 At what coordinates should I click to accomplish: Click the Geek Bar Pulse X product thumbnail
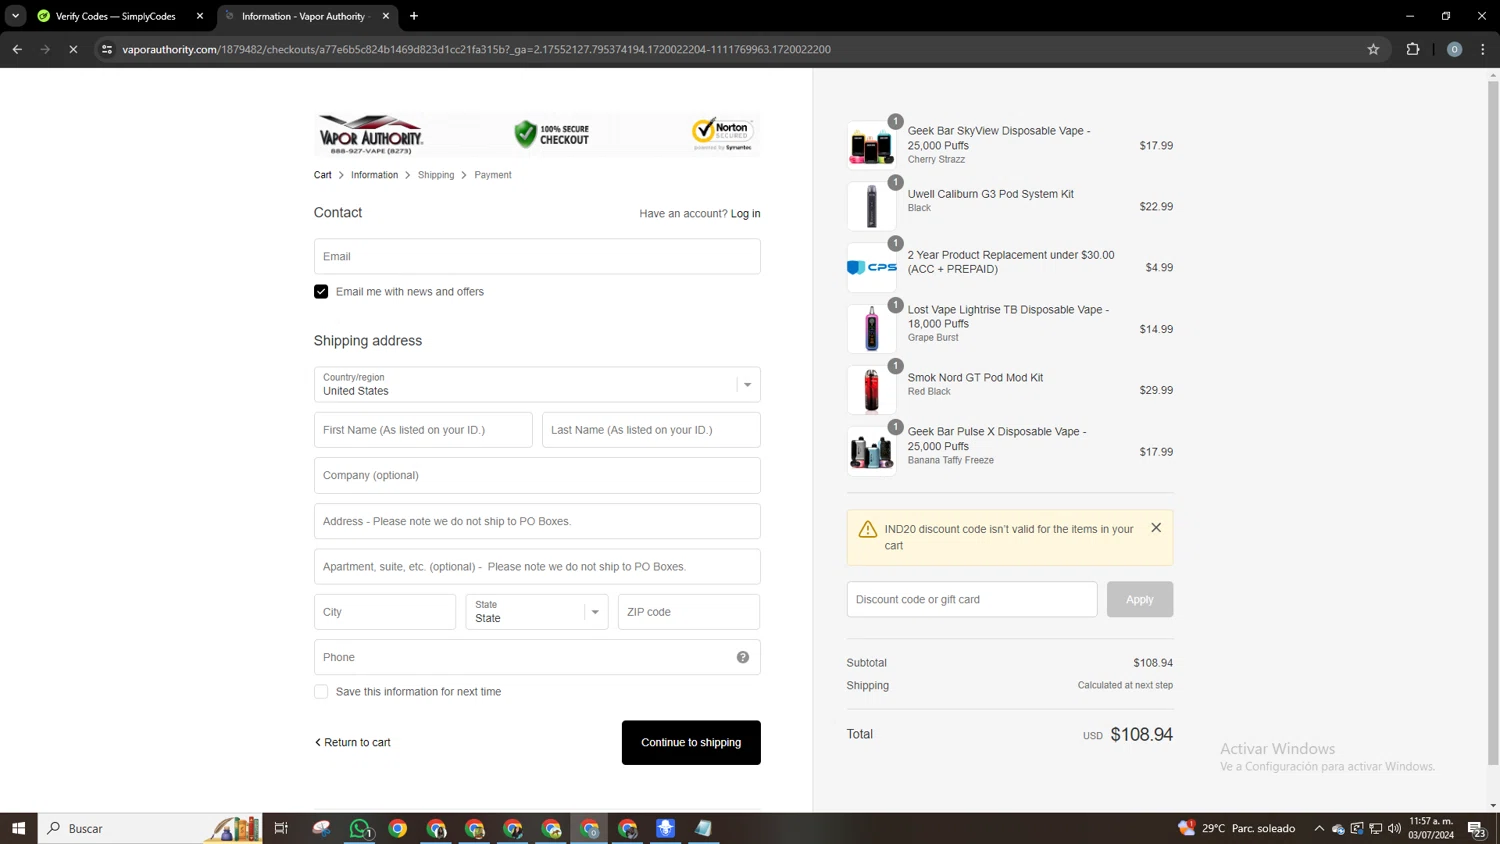tap(871, 452)
